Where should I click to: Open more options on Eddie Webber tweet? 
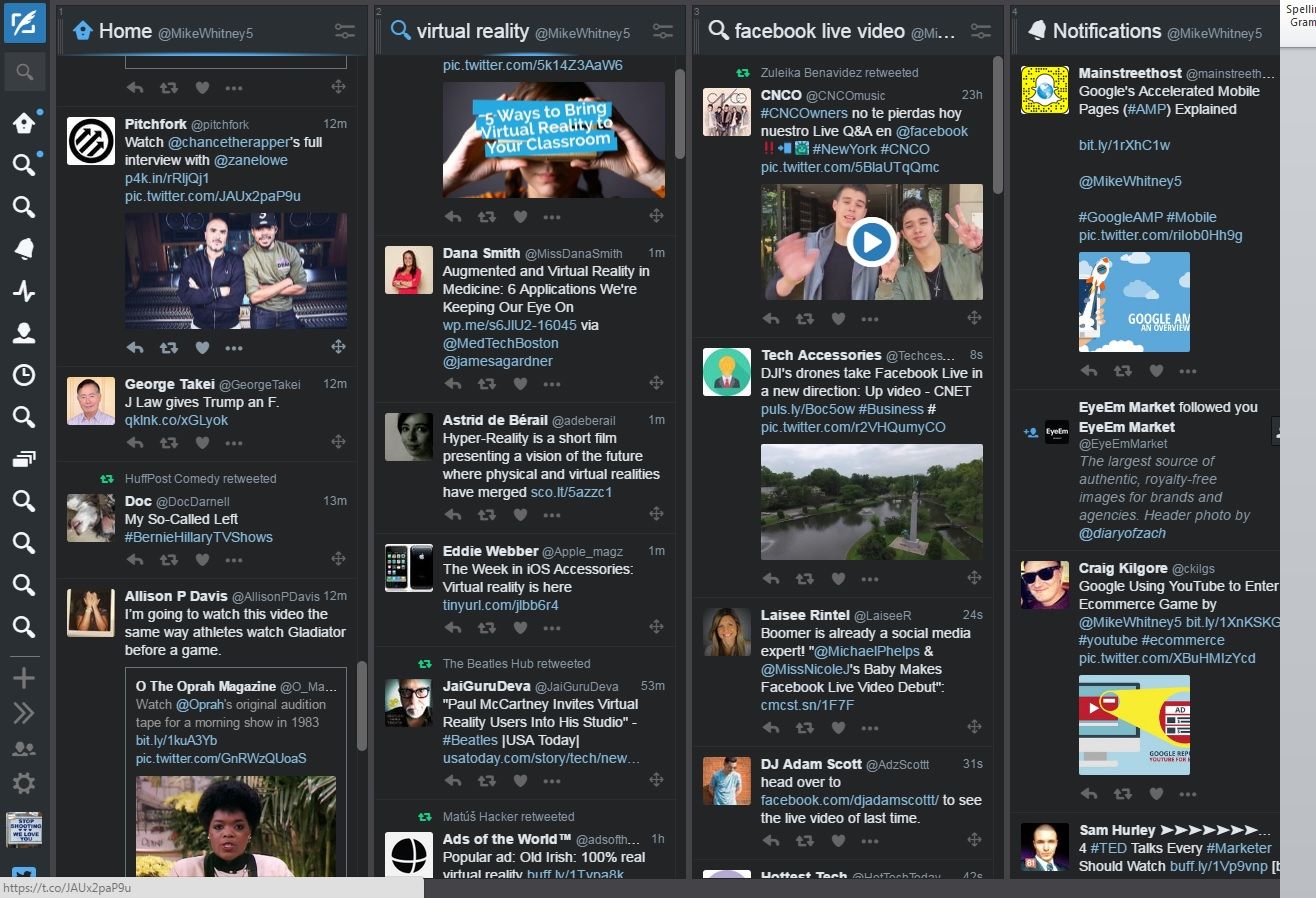point(552,627)
